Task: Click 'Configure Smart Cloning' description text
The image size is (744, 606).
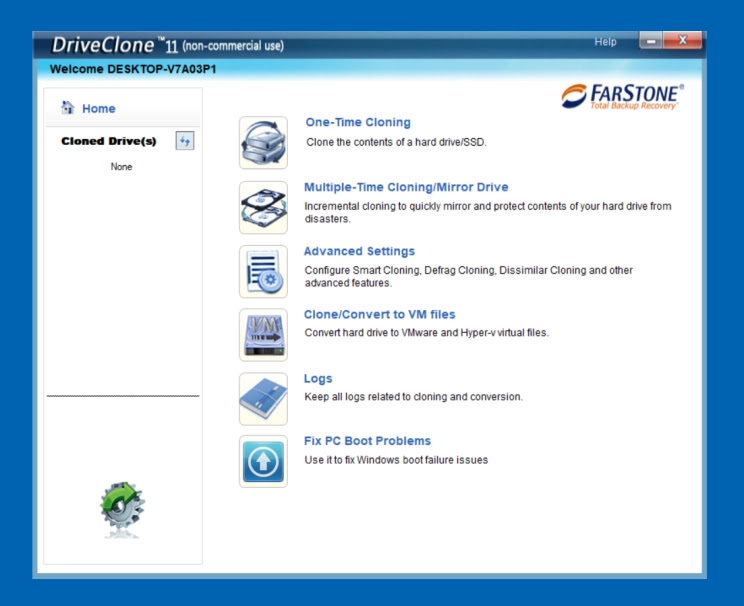Action: (468, 276)
